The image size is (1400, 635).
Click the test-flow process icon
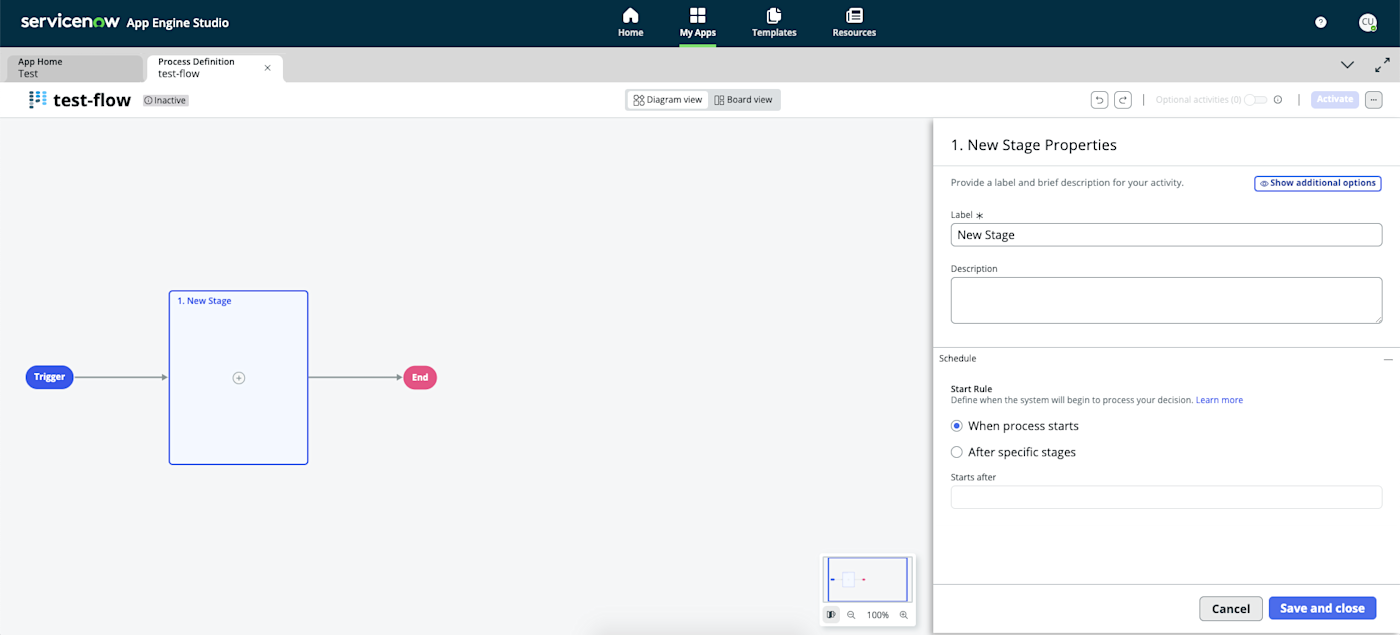pos(38,100)
